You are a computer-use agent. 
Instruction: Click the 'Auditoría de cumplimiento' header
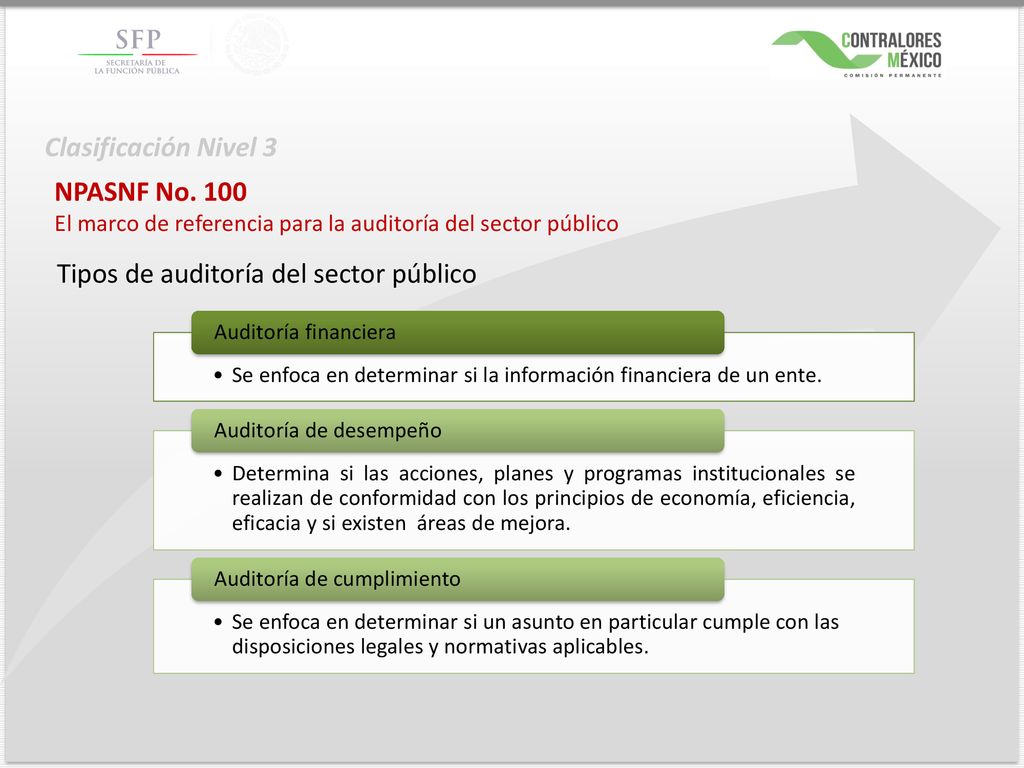click(458, 579)
